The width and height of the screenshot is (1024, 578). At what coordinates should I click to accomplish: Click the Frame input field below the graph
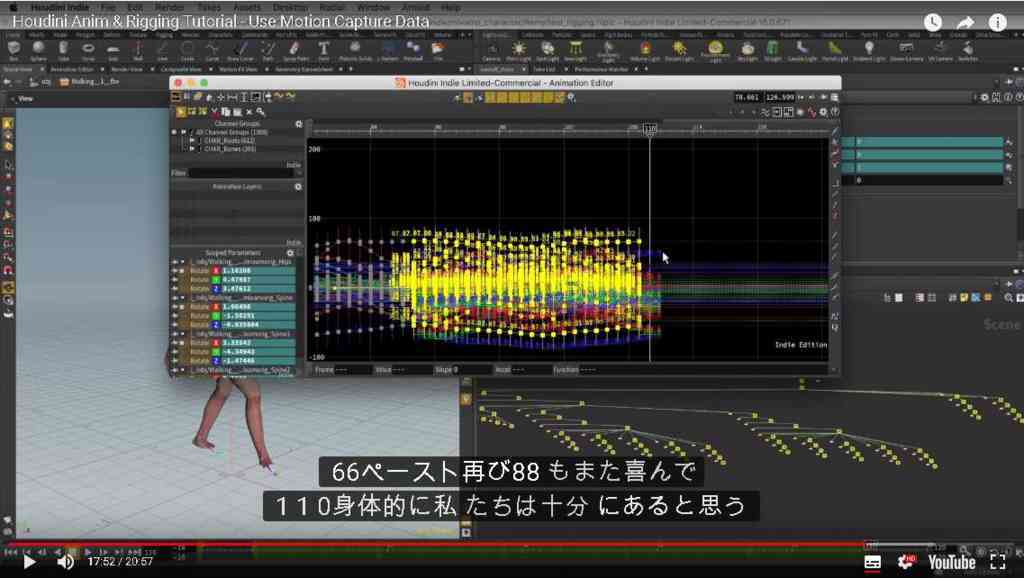point(353,370)
